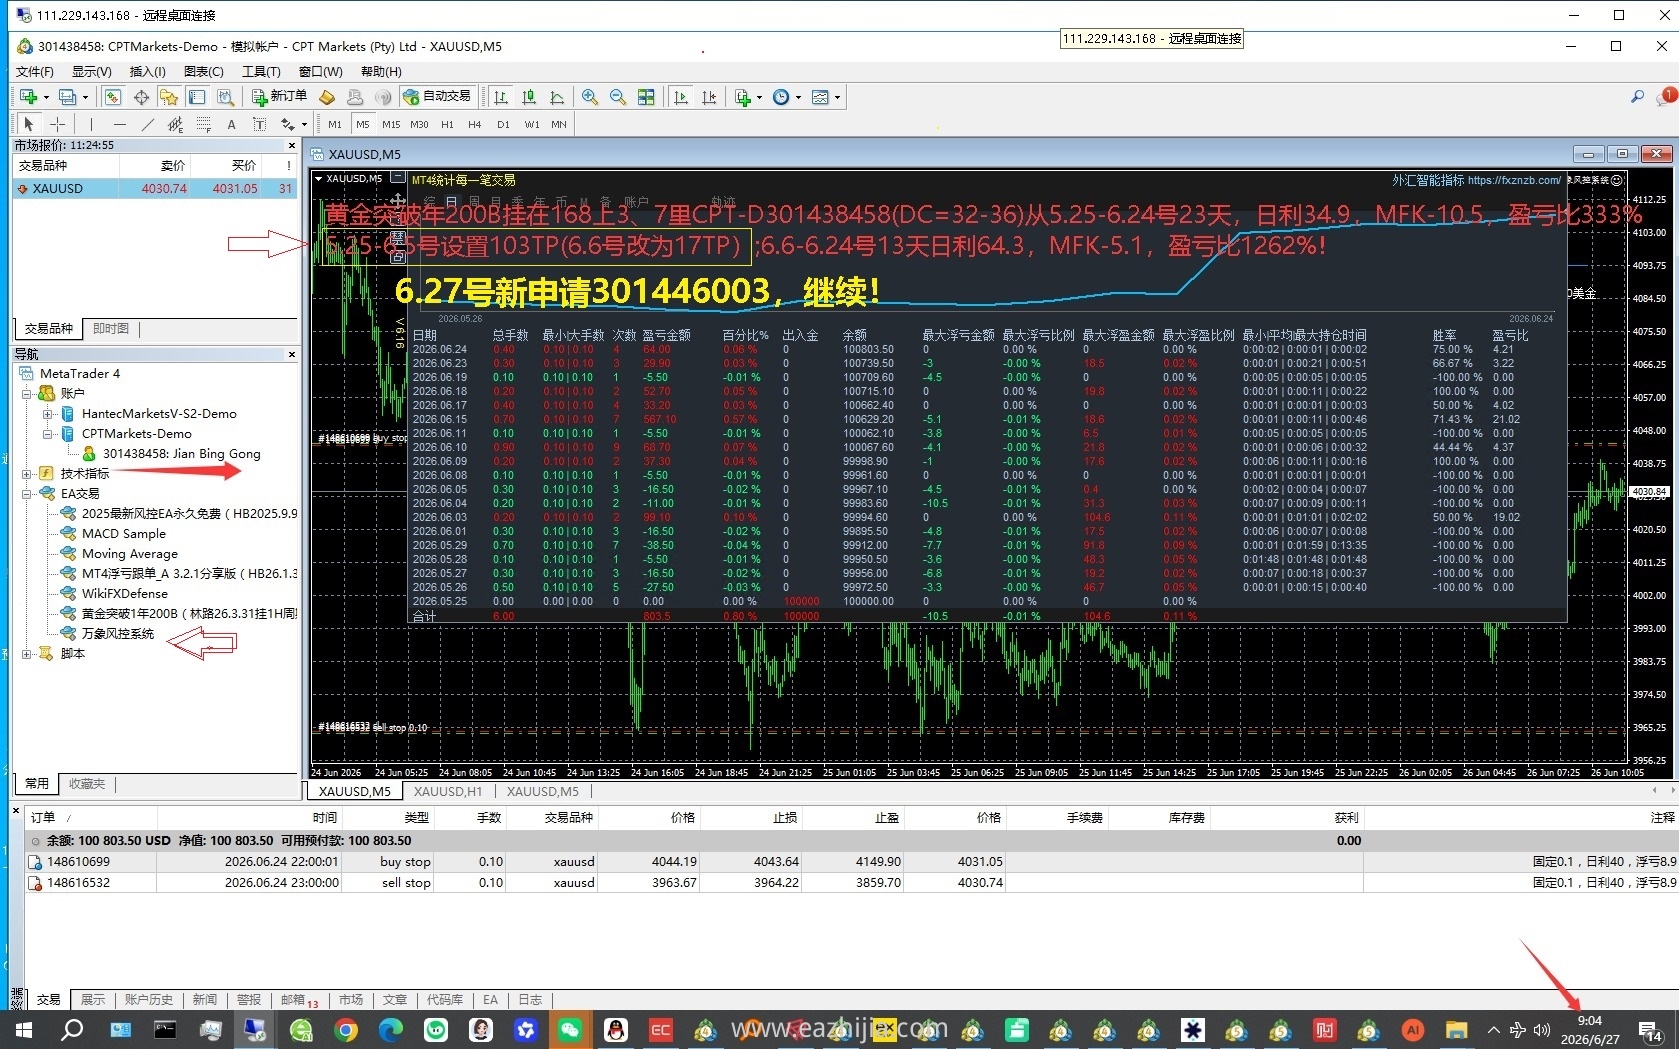Screen dimensions: 1679x1049
Task: Select the horizontal line drawing tool
Action: click(120, 124)
